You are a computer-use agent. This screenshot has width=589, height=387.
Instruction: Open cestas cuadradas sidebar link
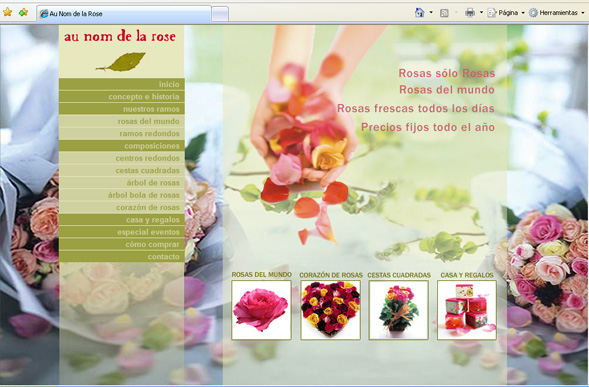(122, 171)
